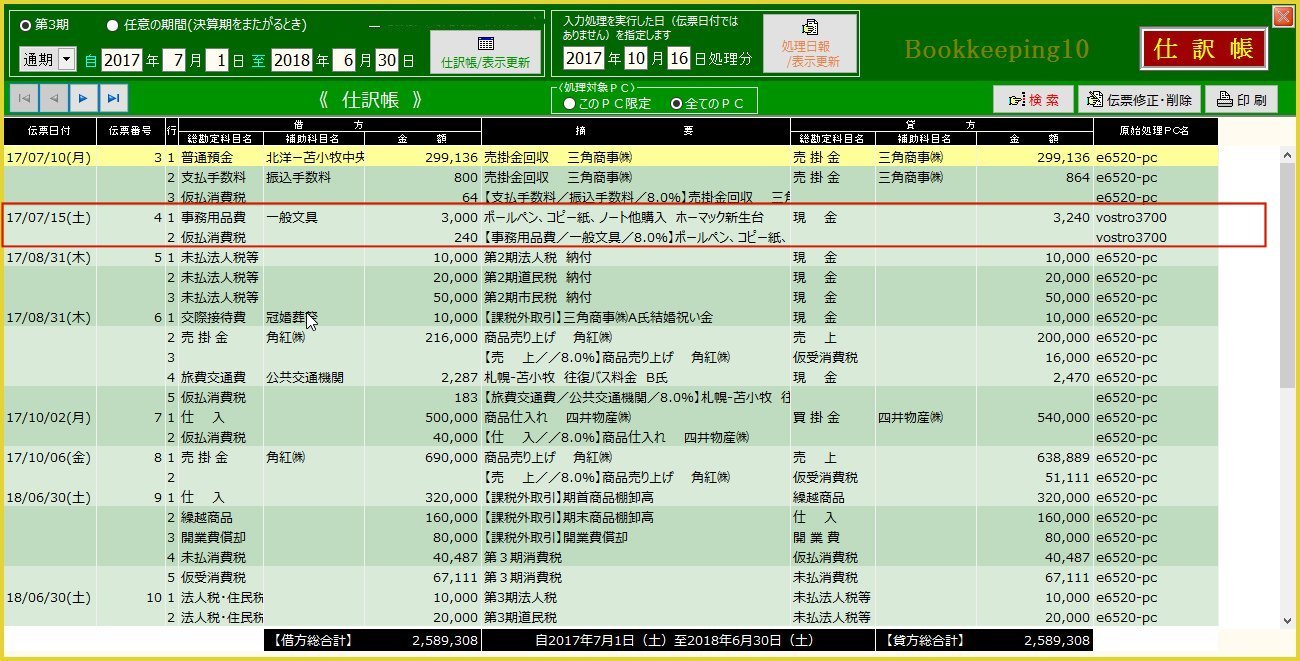Screen dimensions: 1300x661
Task: Select 全てのPC radio option
Action: click(x=676, y=103)
